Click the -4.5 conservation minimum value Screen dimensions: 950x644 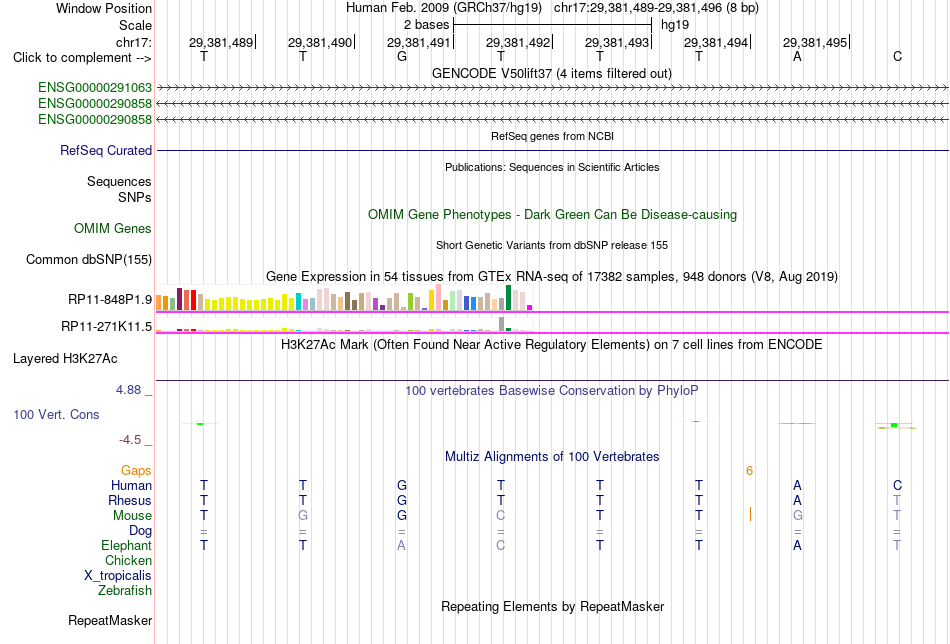click(130, 440)
